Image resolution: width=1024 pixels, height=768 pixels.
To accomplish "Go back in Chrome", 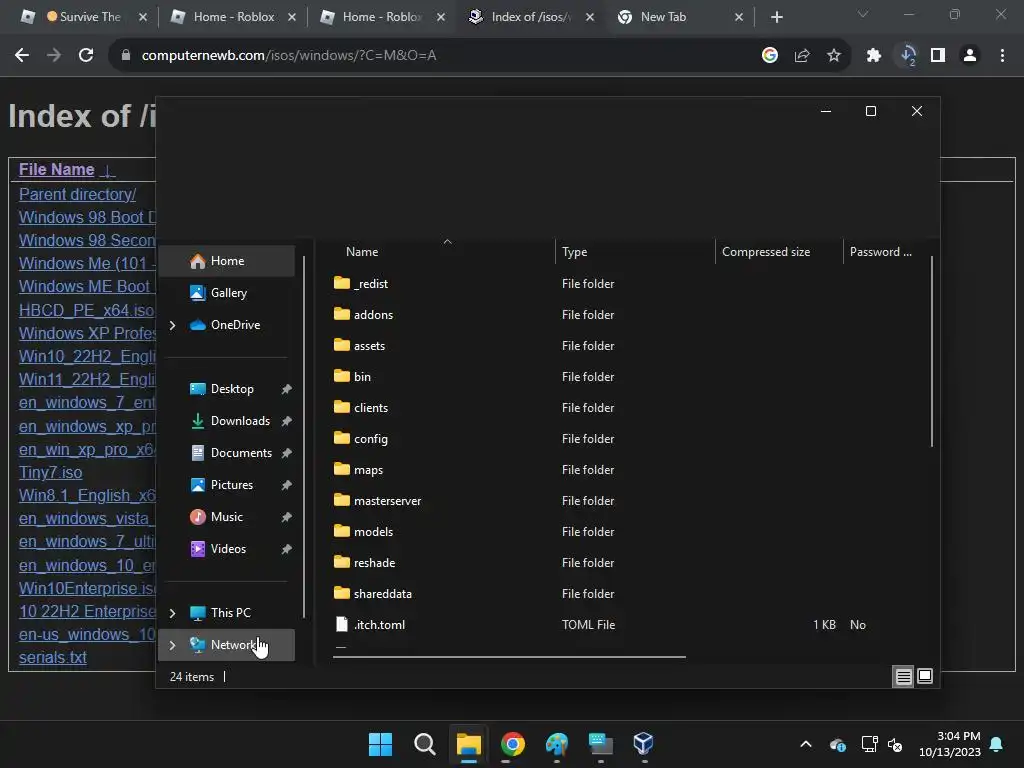I will point(22,56).
